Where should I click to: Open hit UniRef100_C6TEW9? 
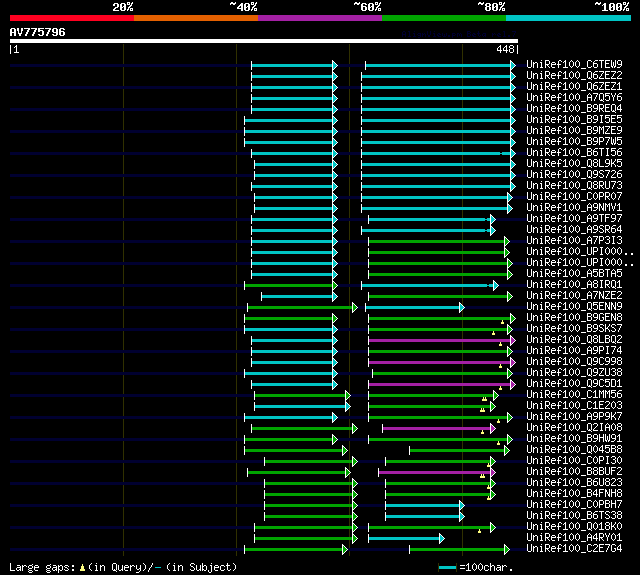point(574,64)
